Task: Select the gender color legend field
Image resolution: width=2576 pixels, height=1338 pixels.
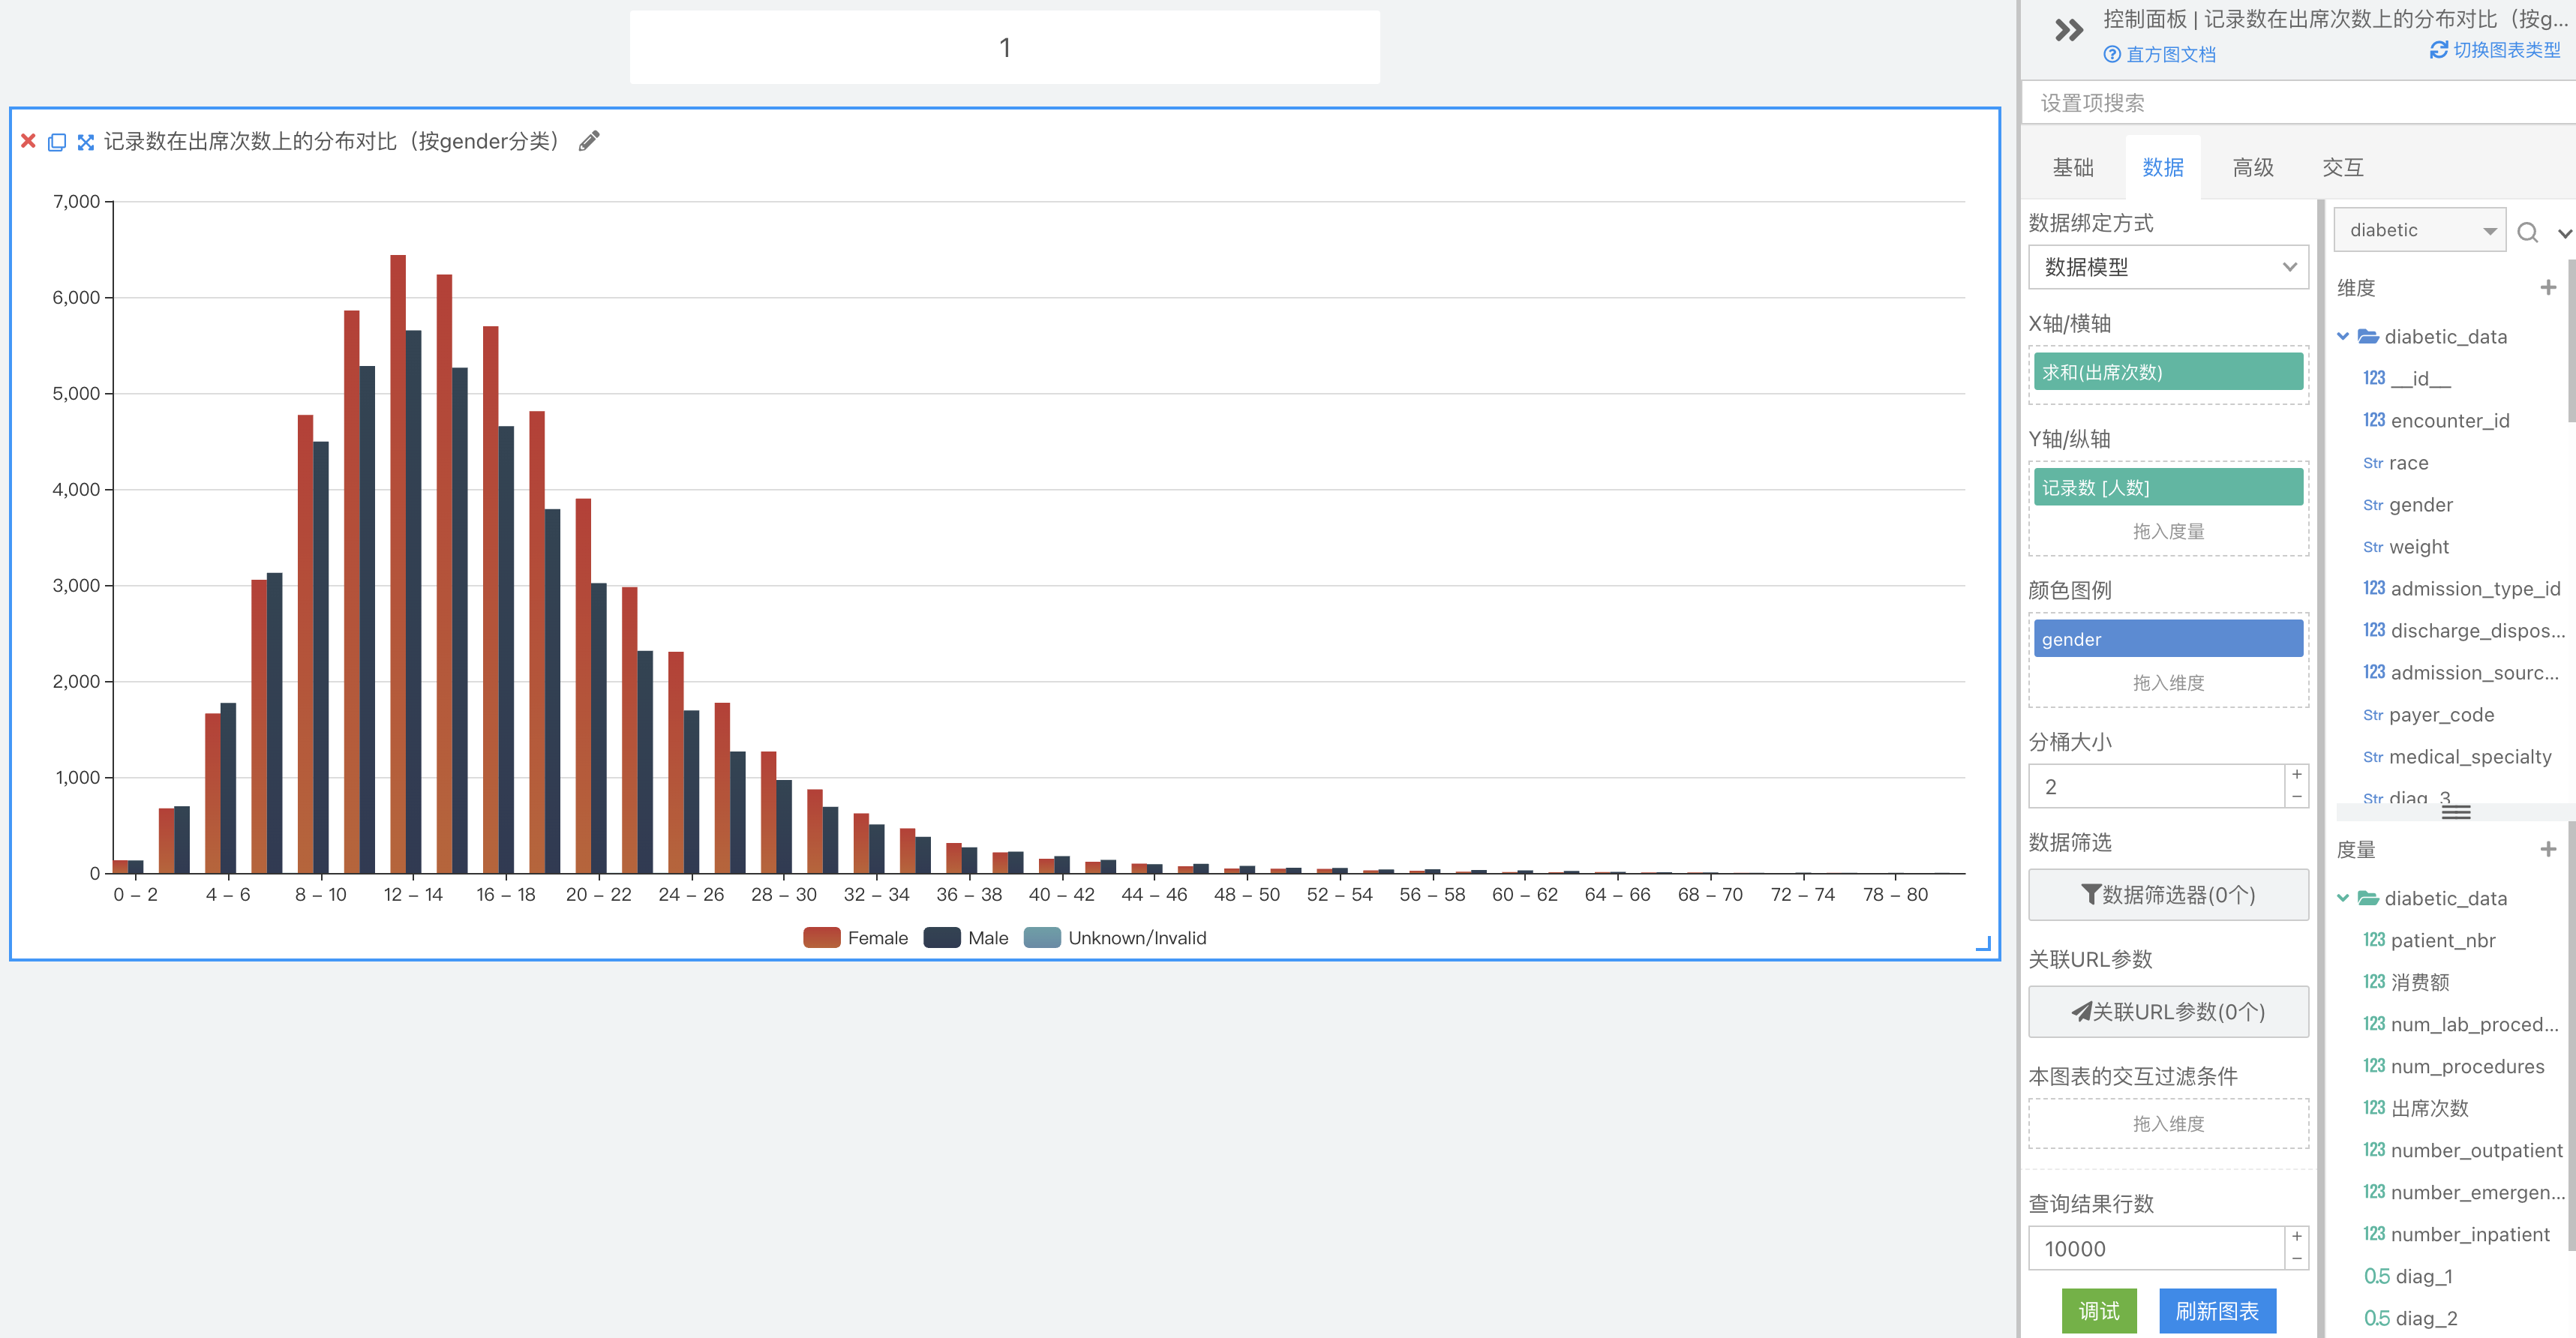Action: [2168, 639]
